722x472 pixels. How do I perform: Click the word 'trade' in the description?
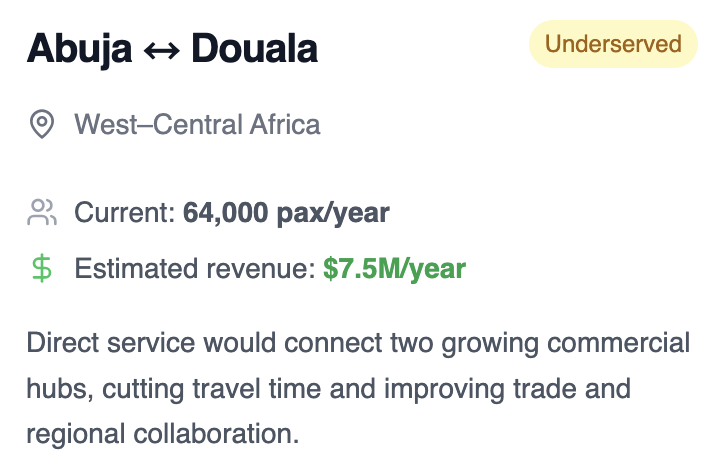(545, 388)
